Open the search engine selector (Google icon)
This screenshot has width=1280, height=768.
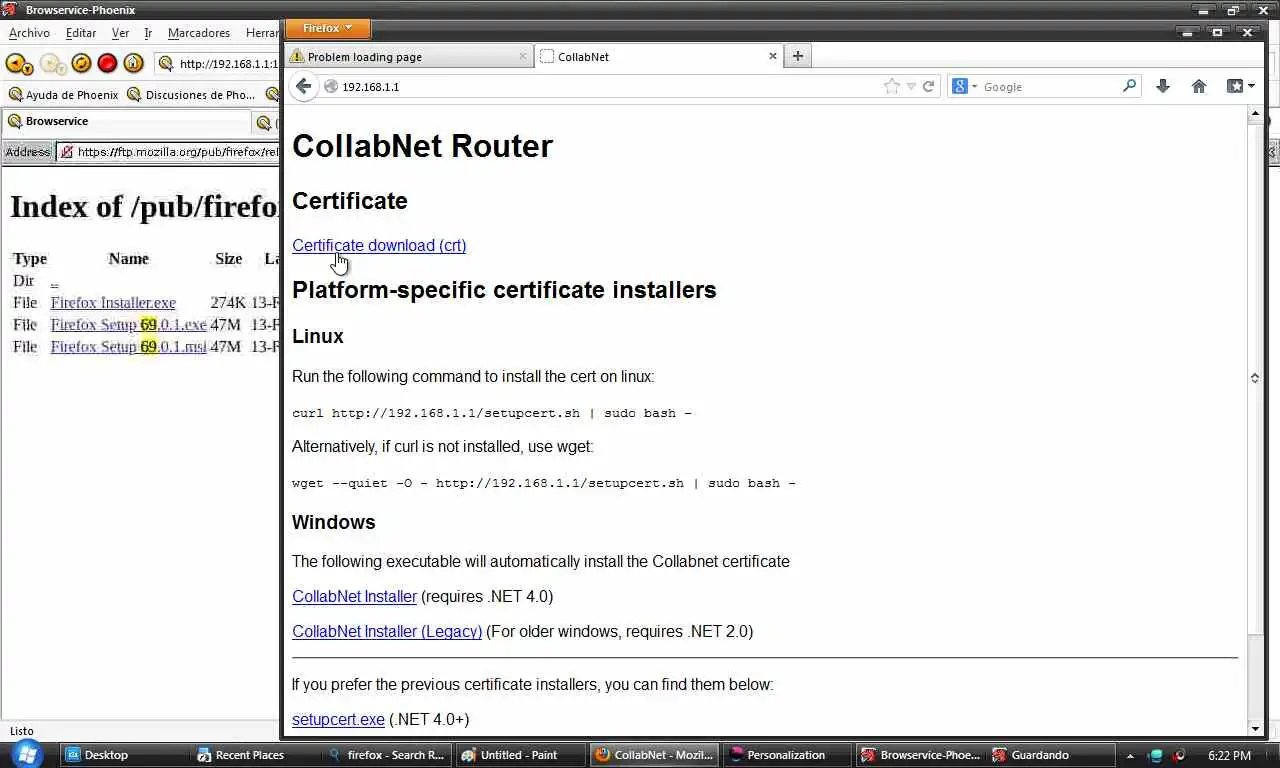(964, 87)
